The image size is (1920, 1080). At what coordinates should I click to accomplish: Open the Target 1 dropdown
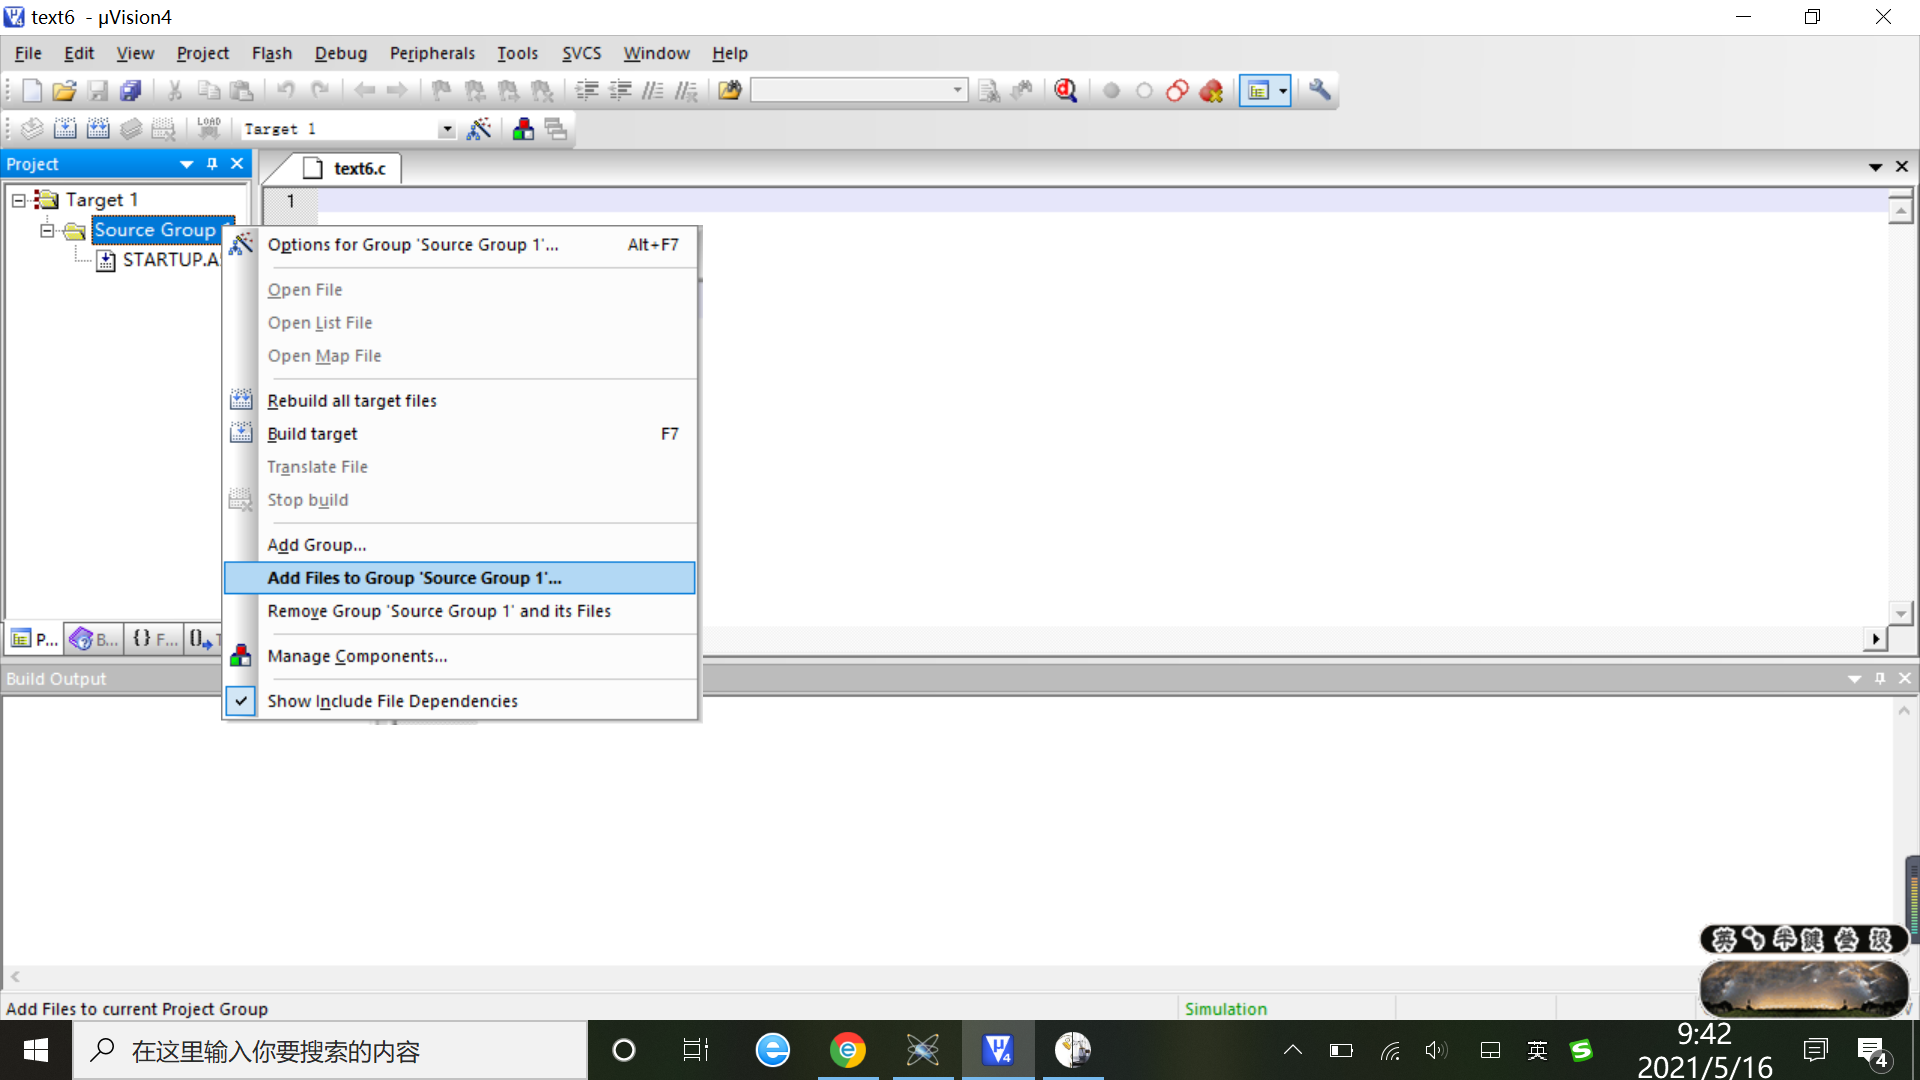click(447, 129)
